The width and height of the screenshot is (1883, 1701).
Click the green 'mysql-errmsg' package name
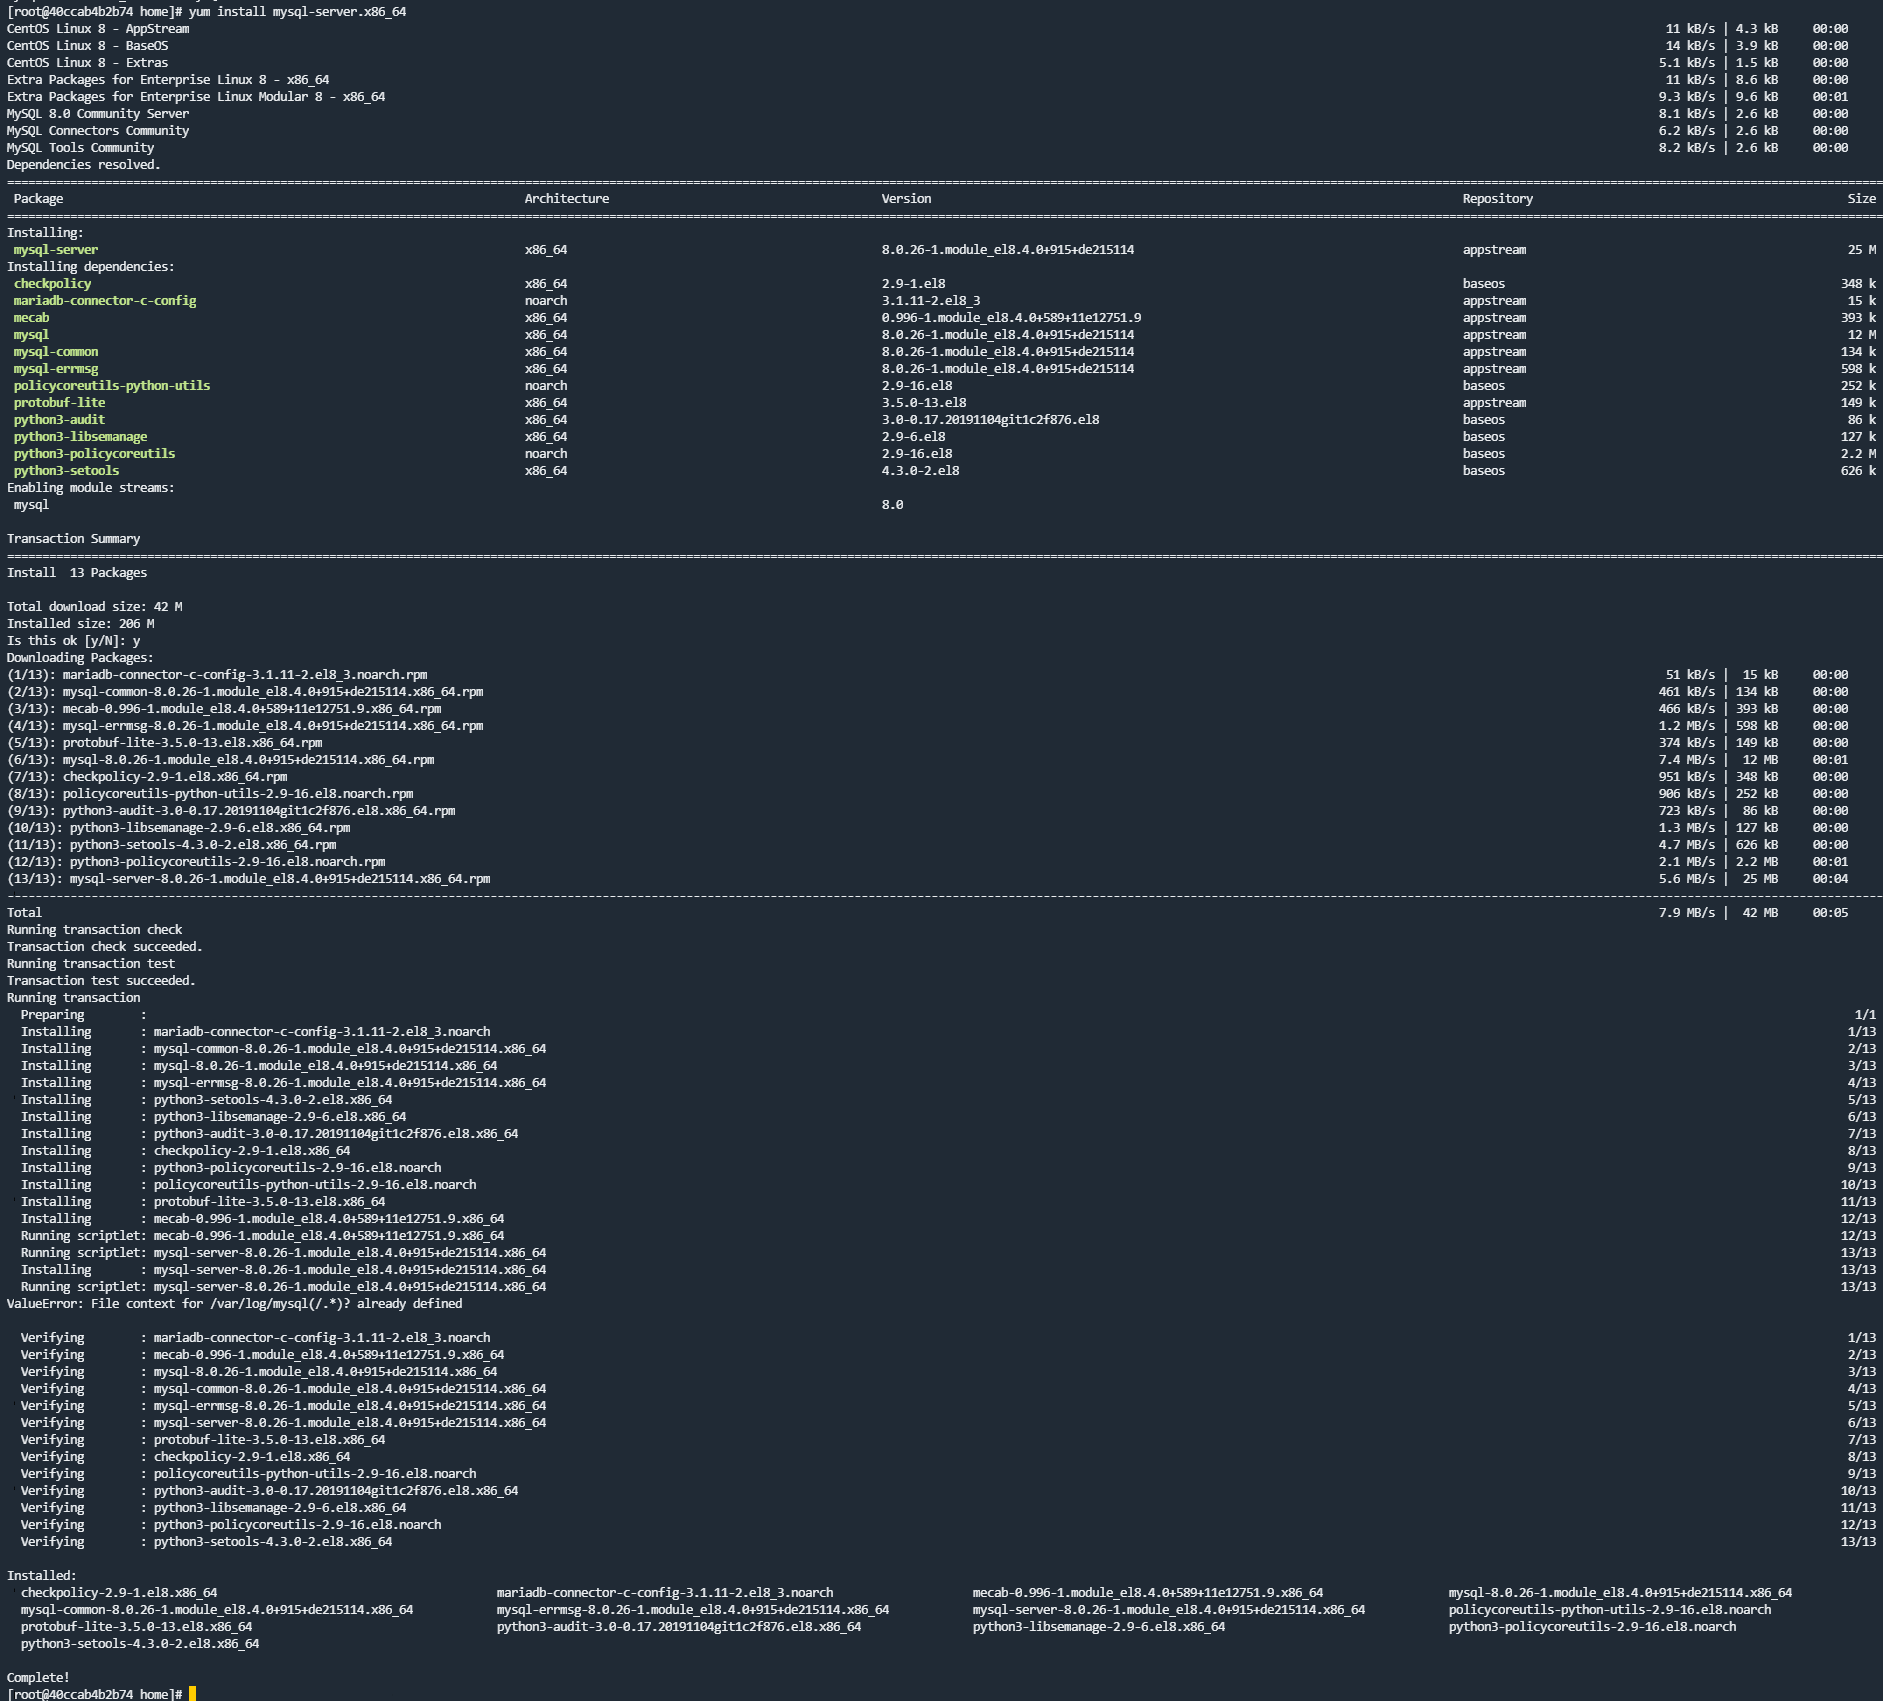[x=56, y=369]
